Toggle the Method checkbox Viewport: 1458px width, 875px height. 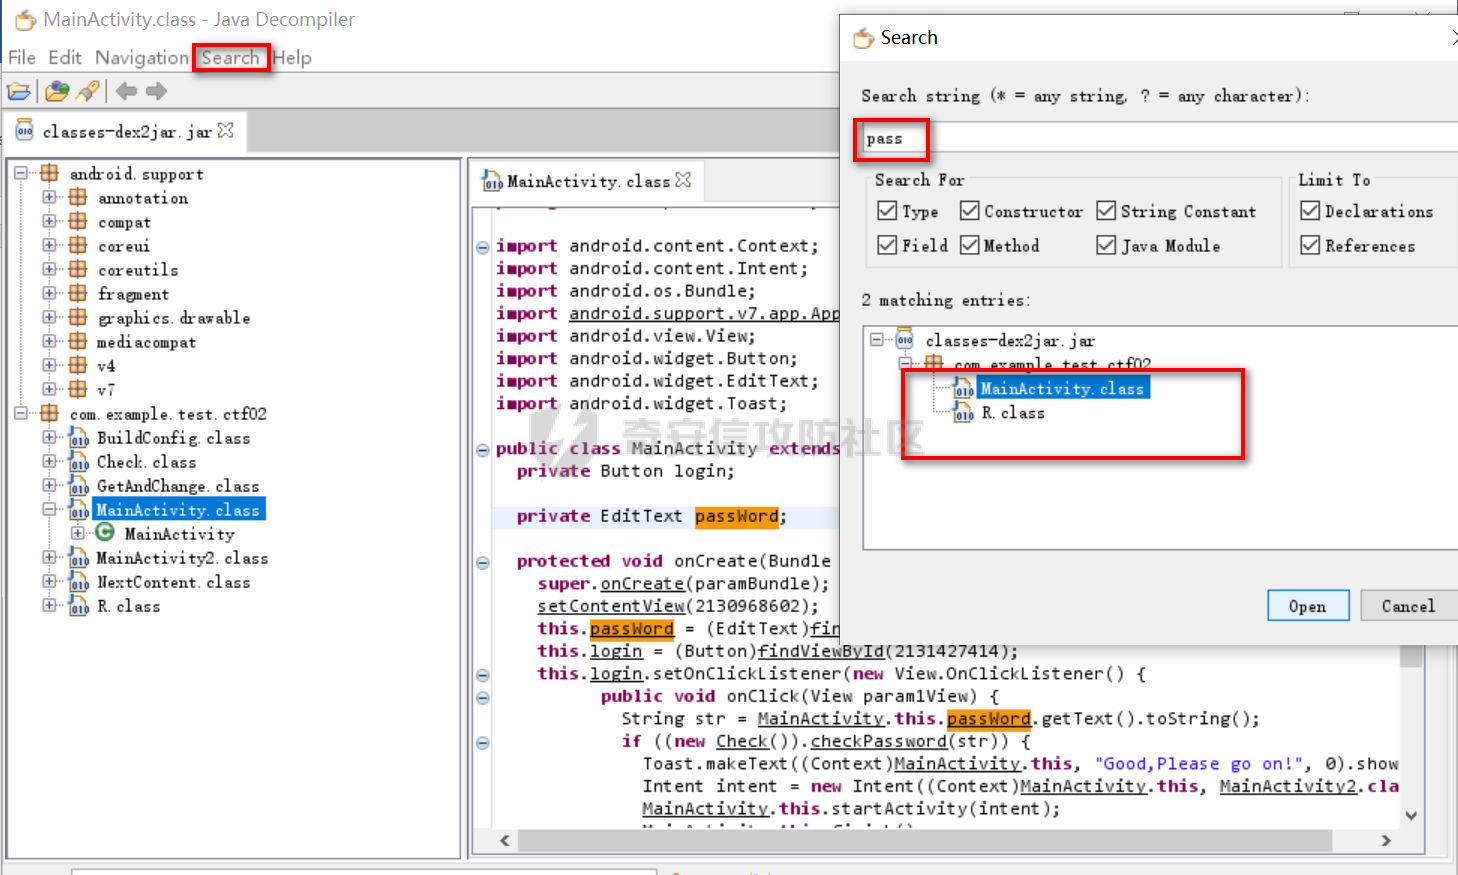tap(970, 245)
